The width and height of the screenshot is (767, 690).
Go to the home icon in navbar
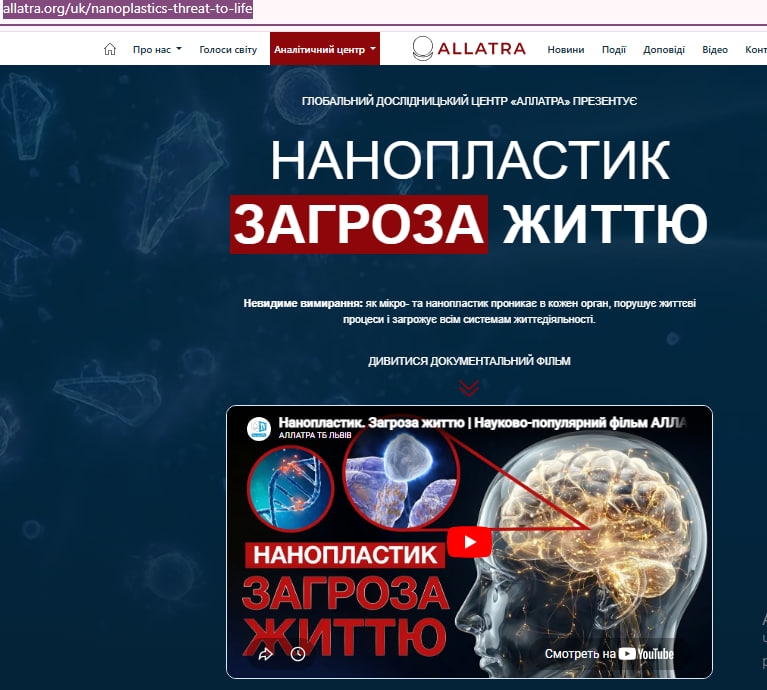110,49
